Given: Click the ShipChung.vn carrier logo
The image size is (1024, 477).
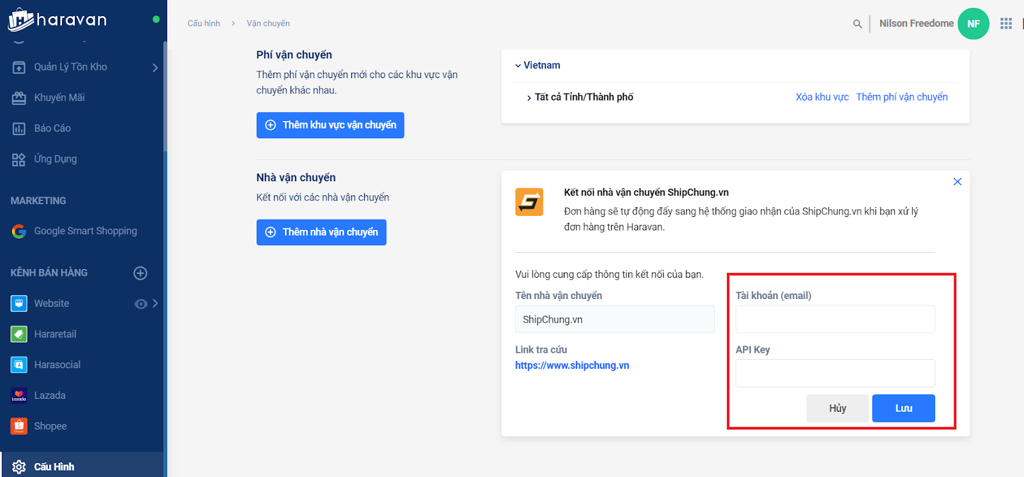Looking at the screenshot, I should tap(529, 202).
